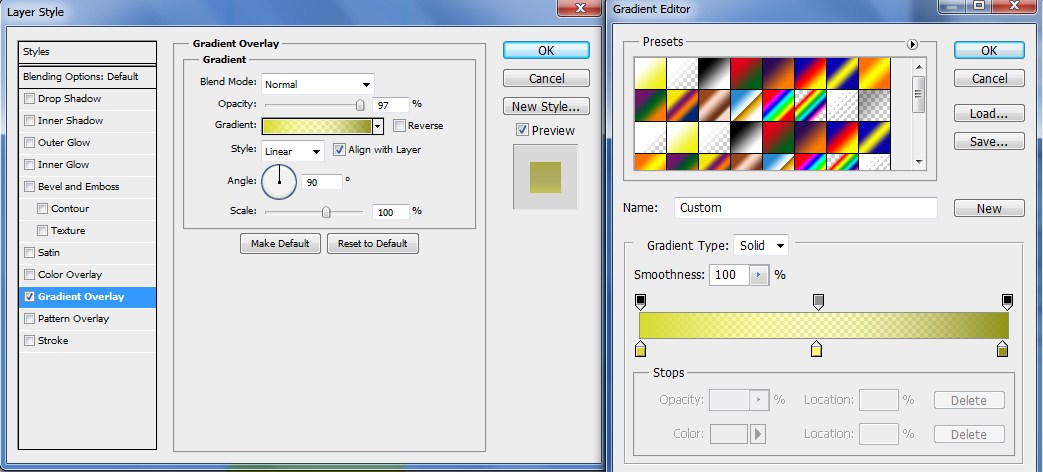This screenshot has width=1043, height=472.
Task: Toggle the Preview checkbox
Action: click(x=522, y=130)
